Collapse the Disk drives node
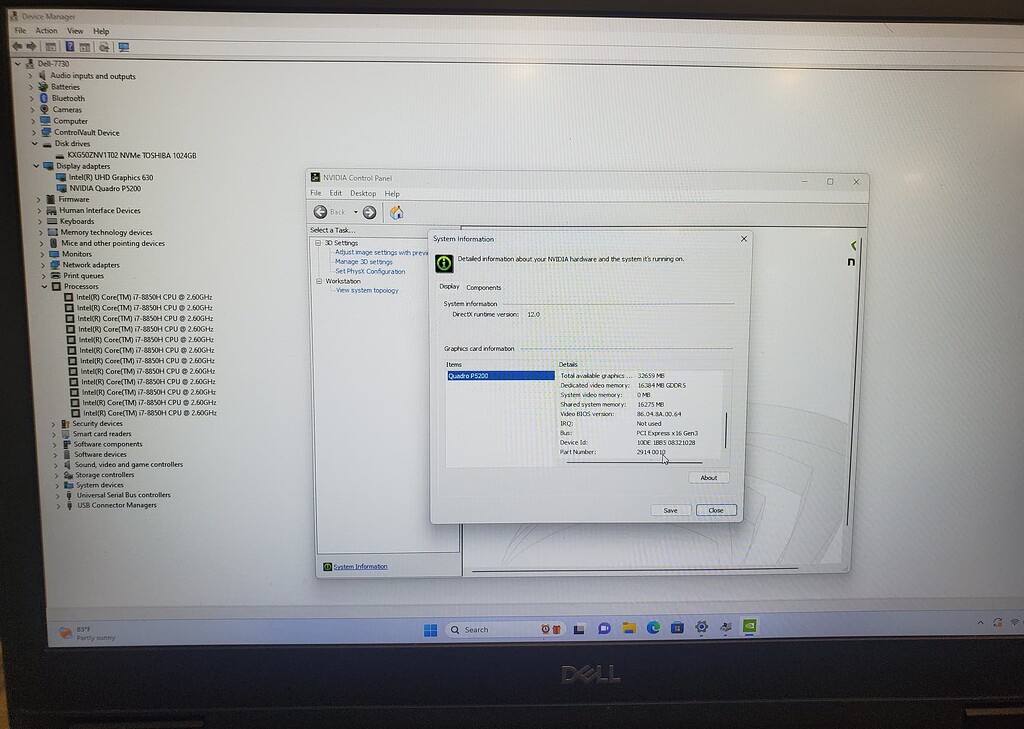 point(35,144)
